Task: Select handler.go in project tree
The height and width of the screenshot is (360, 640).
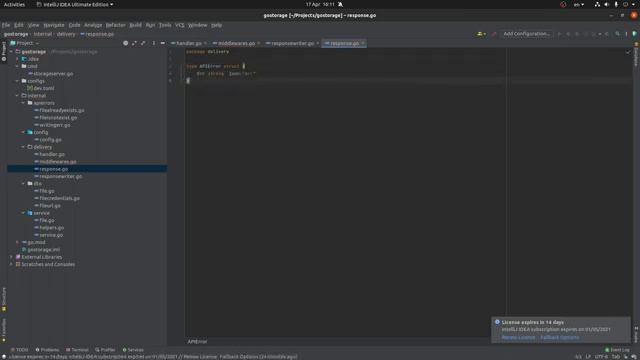Action: coord(49,154)
